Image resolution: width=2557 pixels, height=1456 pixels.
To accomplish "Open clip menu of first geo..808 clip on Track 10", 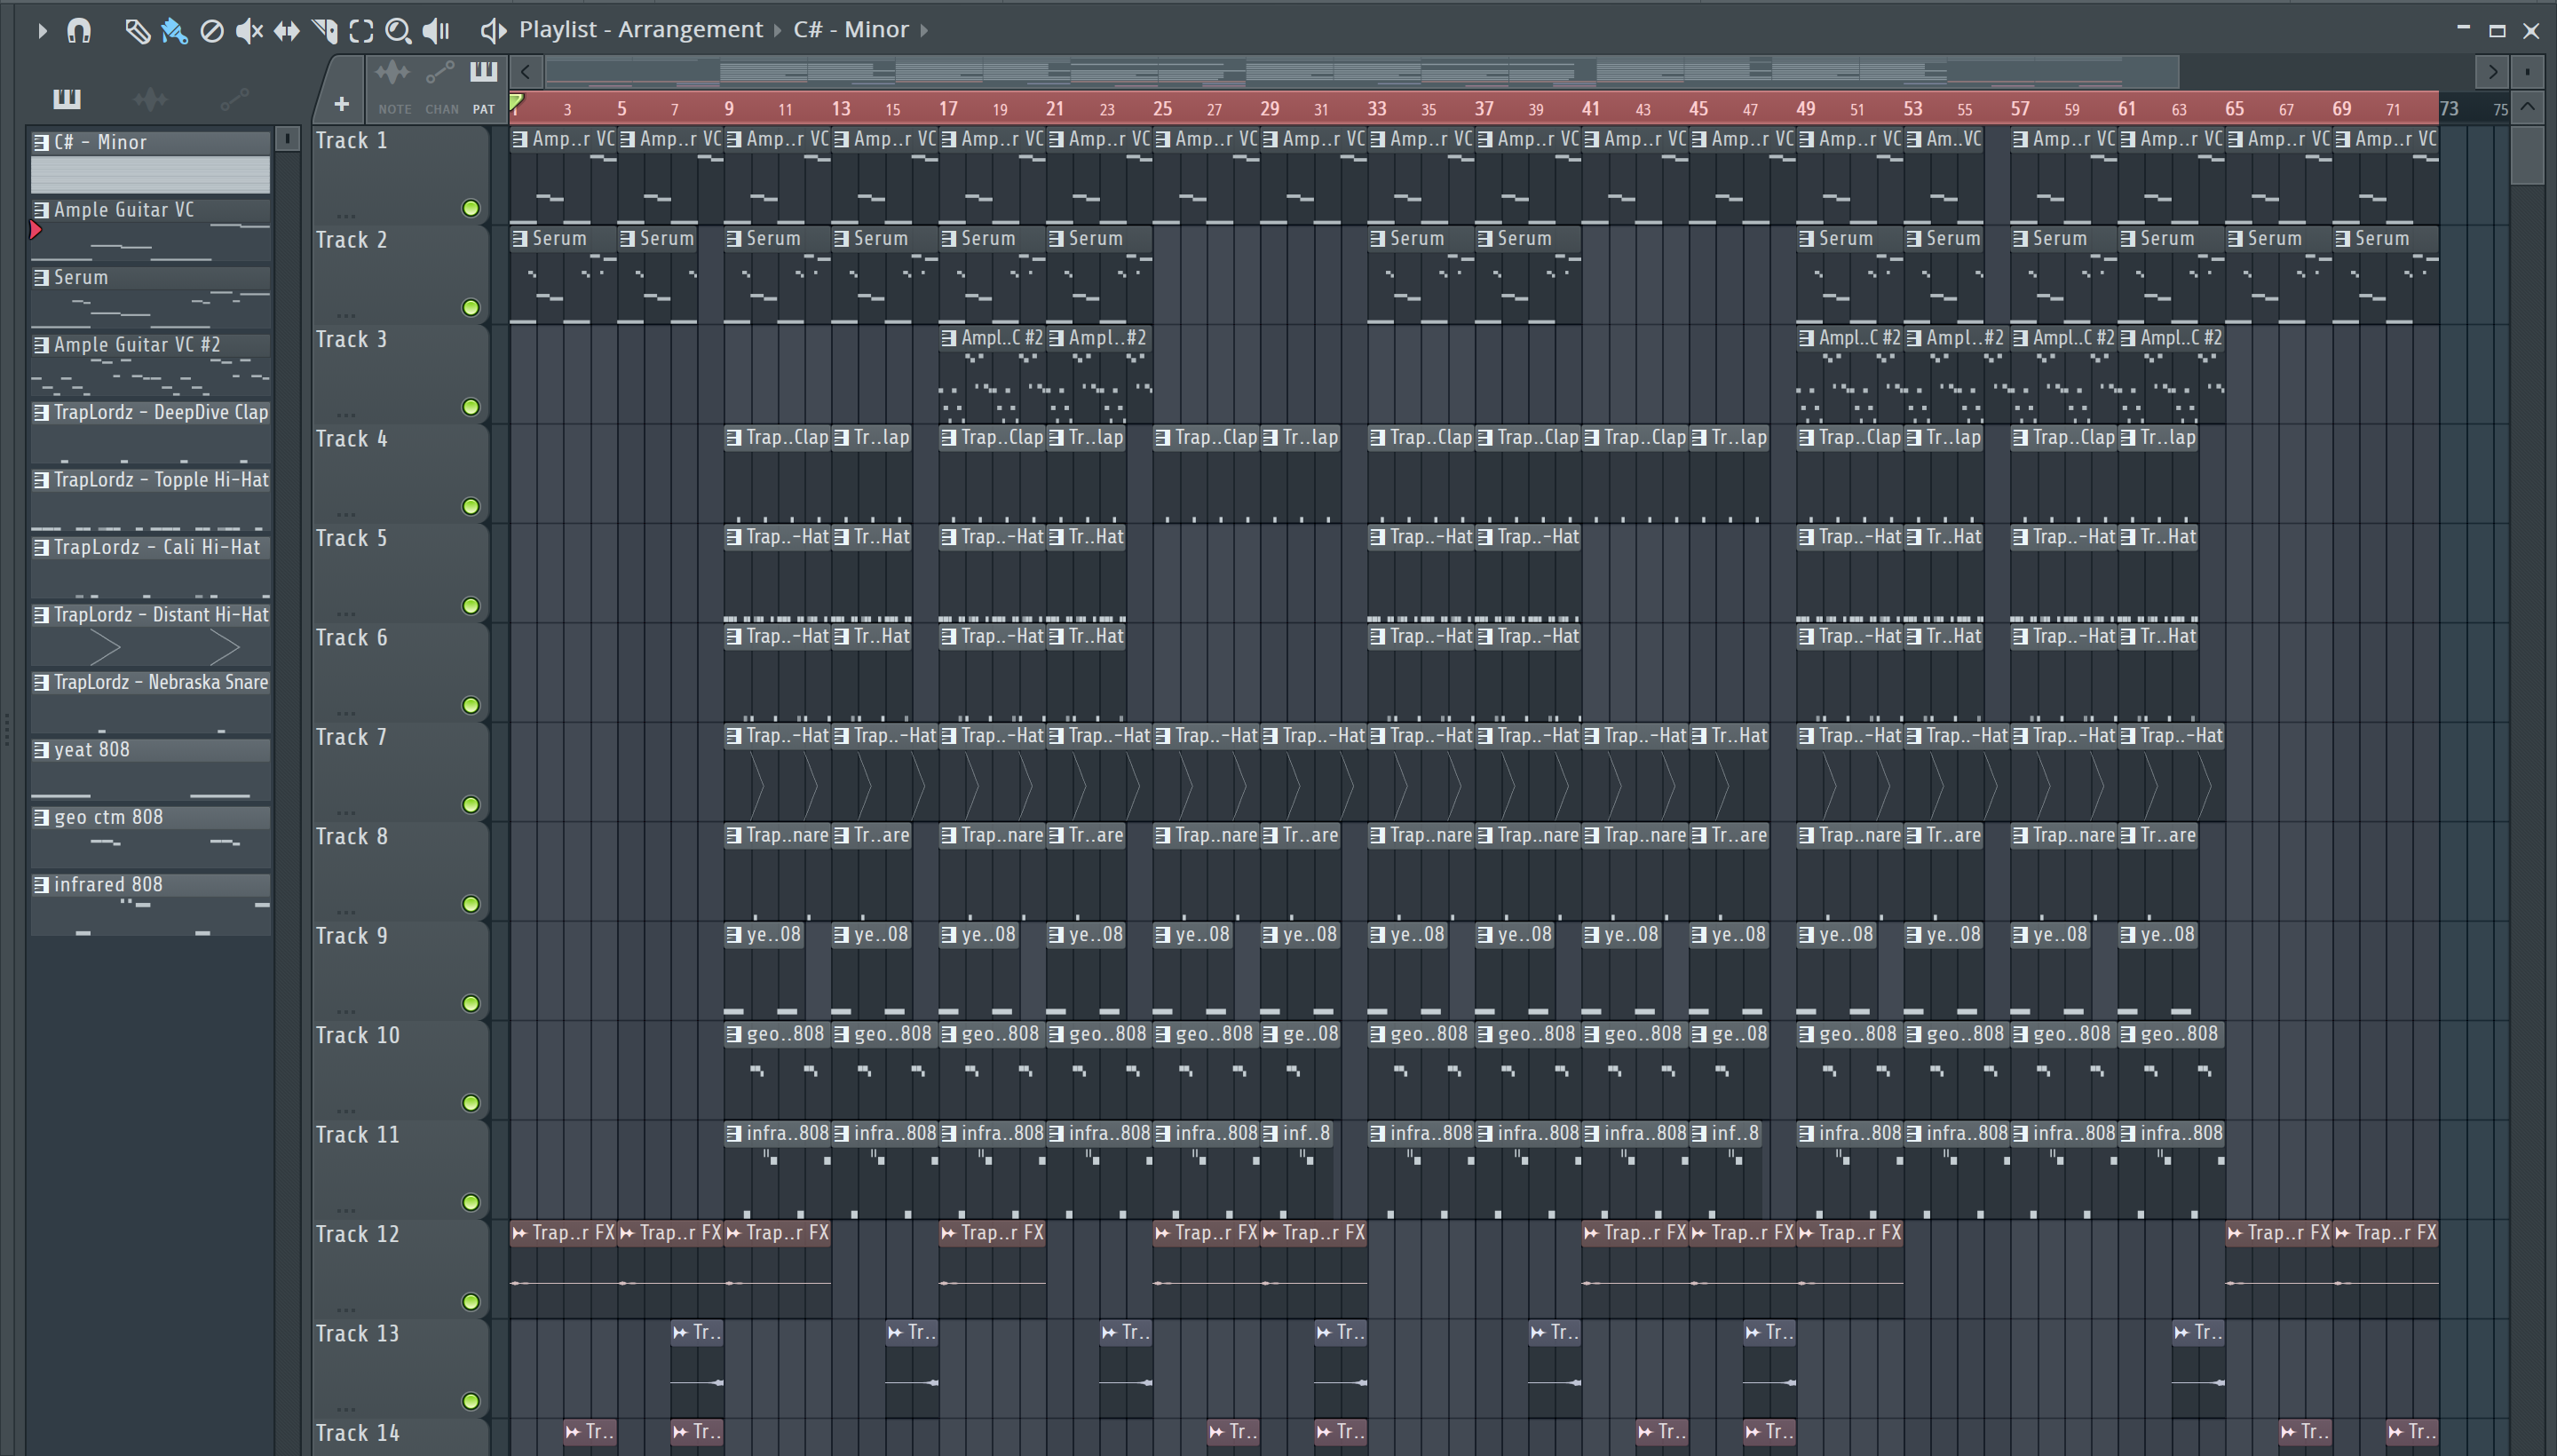I will (734, 1034).
